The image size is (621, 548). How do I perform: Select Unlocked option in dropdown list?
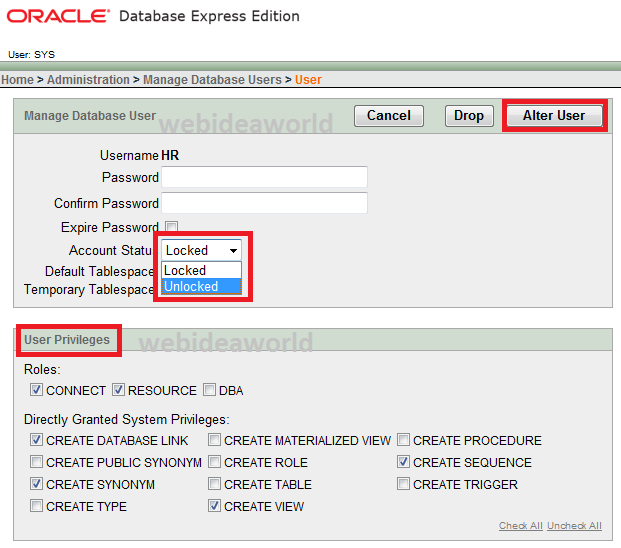(x=201, y=286)
